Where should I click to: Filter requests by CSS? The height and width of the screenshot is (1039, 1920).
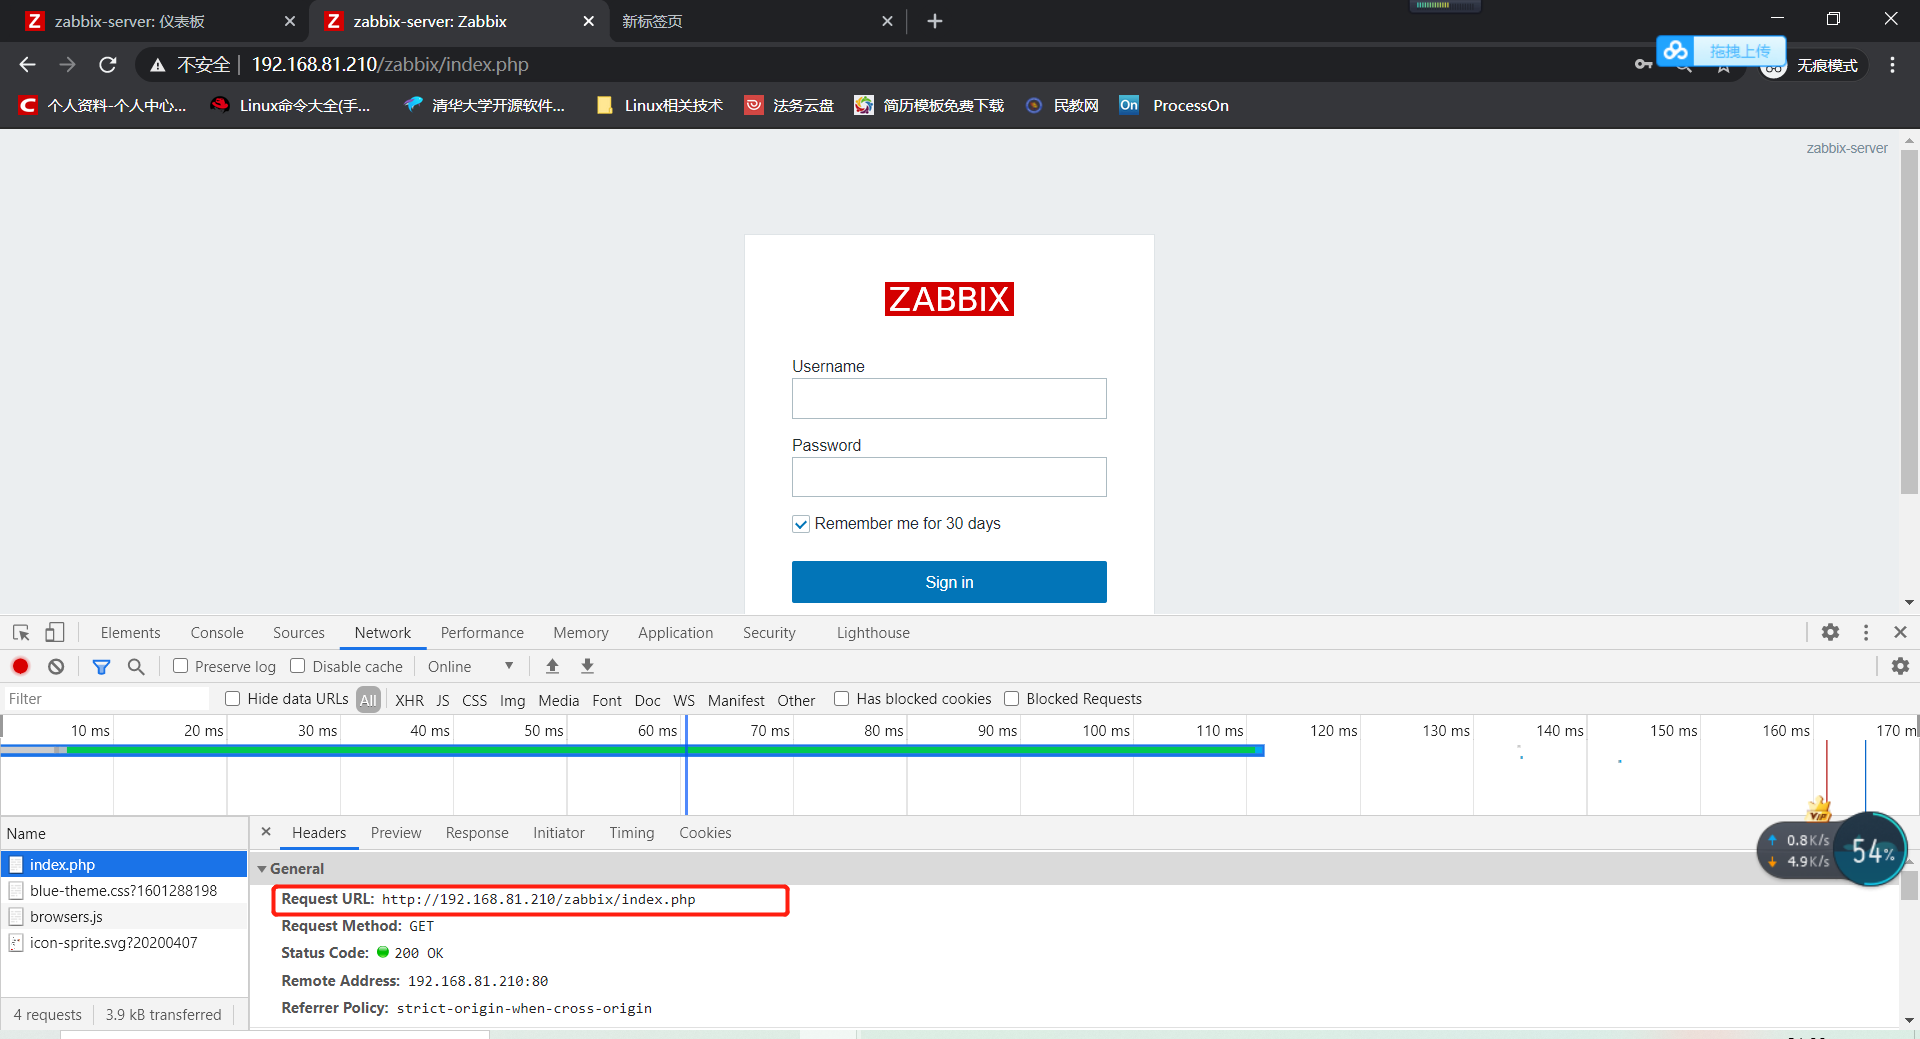[475, 700]
